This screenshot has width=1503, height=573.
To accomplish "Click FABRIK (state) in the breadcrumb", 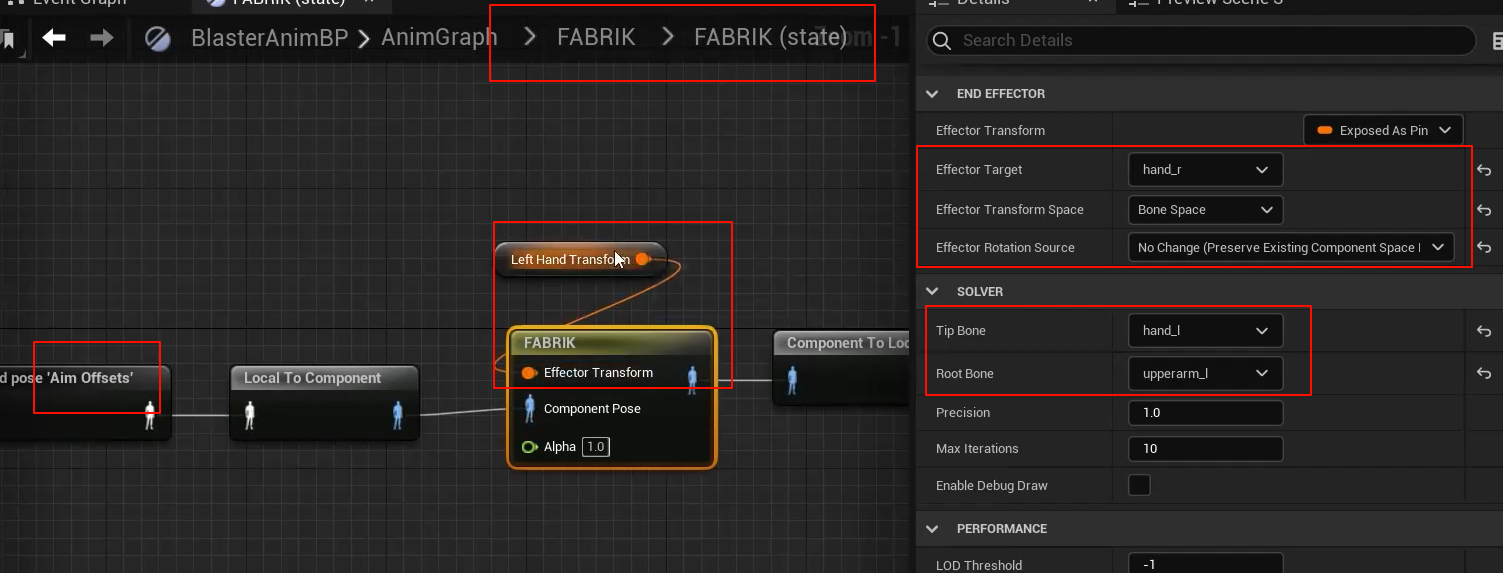I will click(770, 38).
